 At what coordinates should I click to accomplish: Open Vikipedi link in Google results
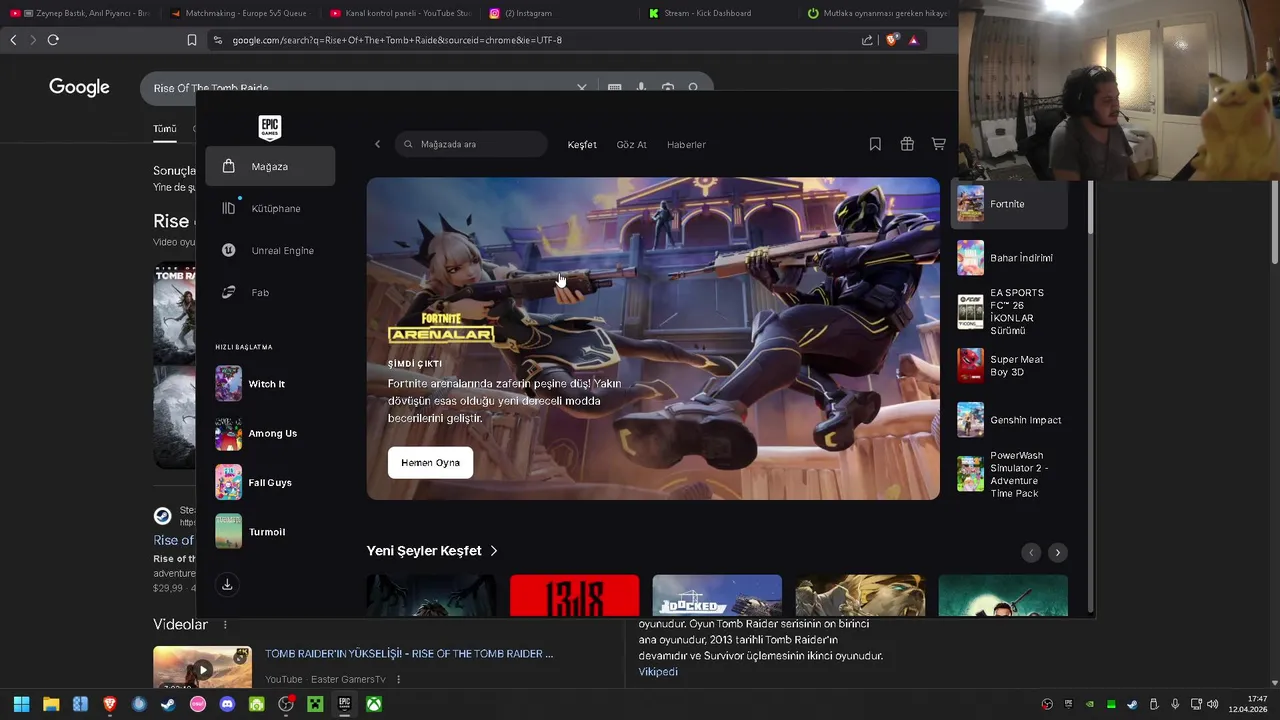pos(658,672)
